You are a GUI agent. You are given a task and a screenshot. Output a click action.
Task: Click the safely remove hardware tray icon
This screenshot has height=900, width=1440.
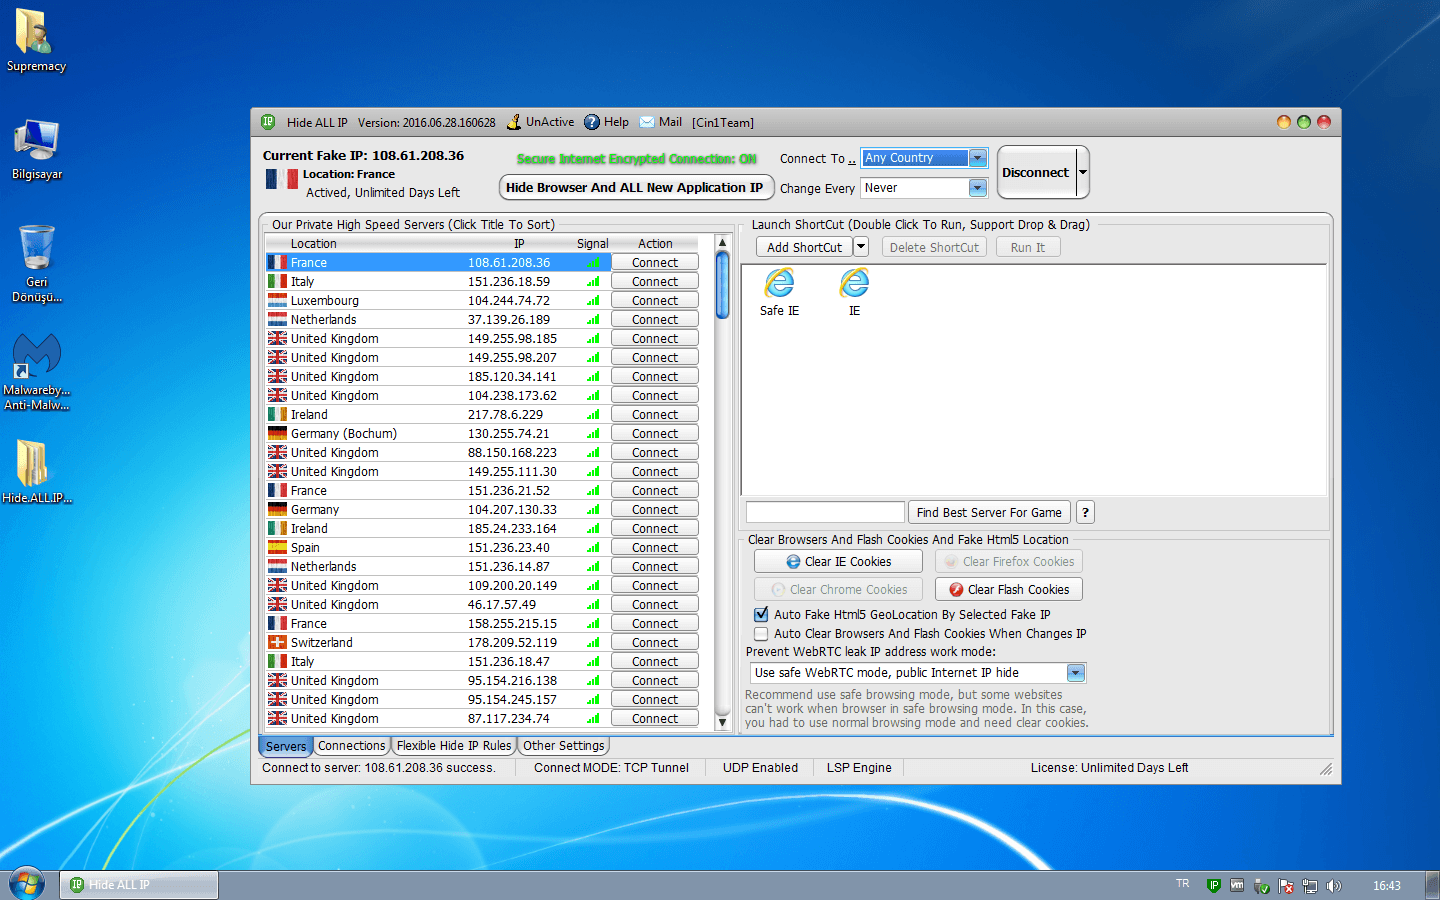(x=1262, y=886)
